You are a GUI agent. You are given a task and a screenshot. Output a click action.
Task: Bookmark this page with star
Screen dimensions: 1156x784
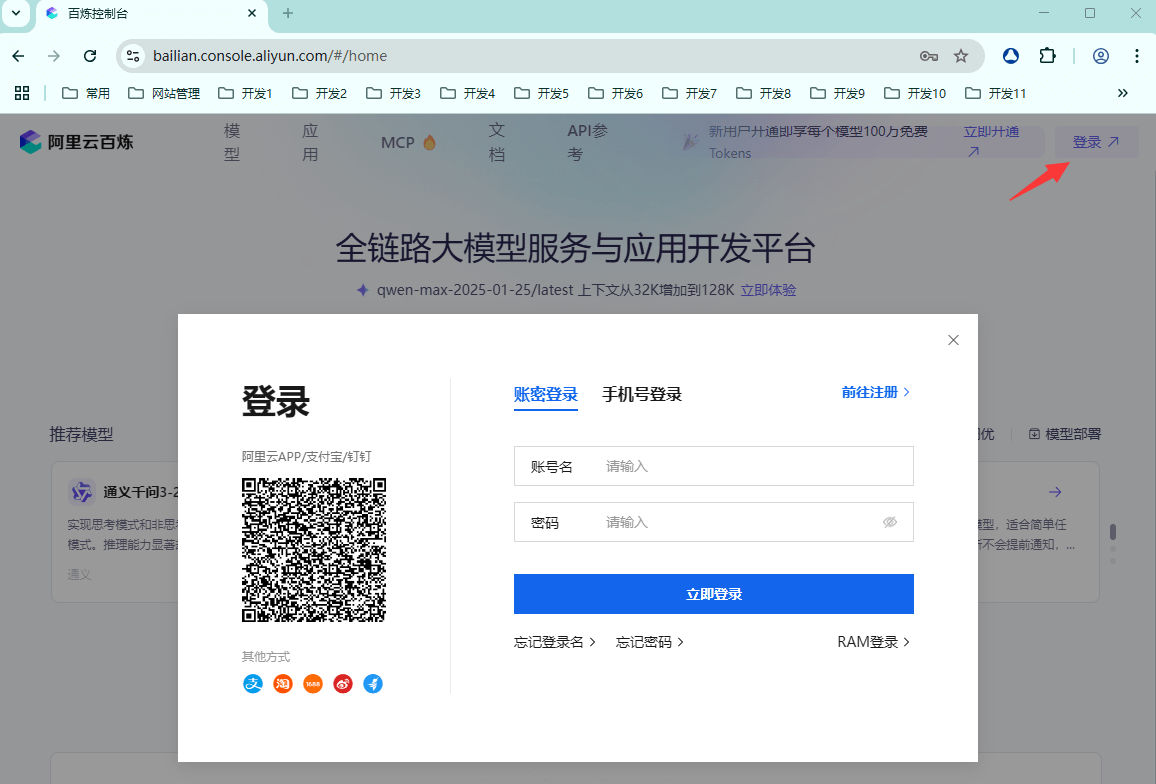961,56
